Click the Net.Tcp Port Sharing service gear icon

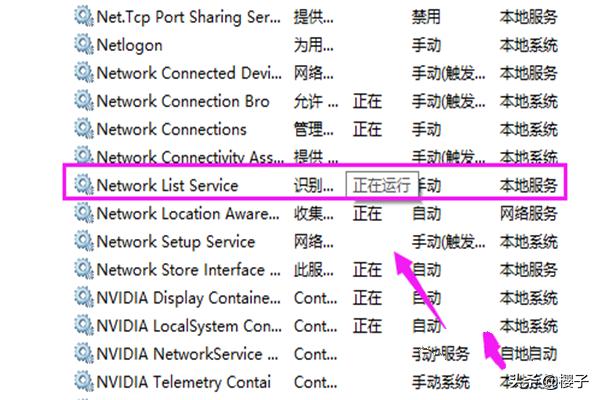point(83,17)
